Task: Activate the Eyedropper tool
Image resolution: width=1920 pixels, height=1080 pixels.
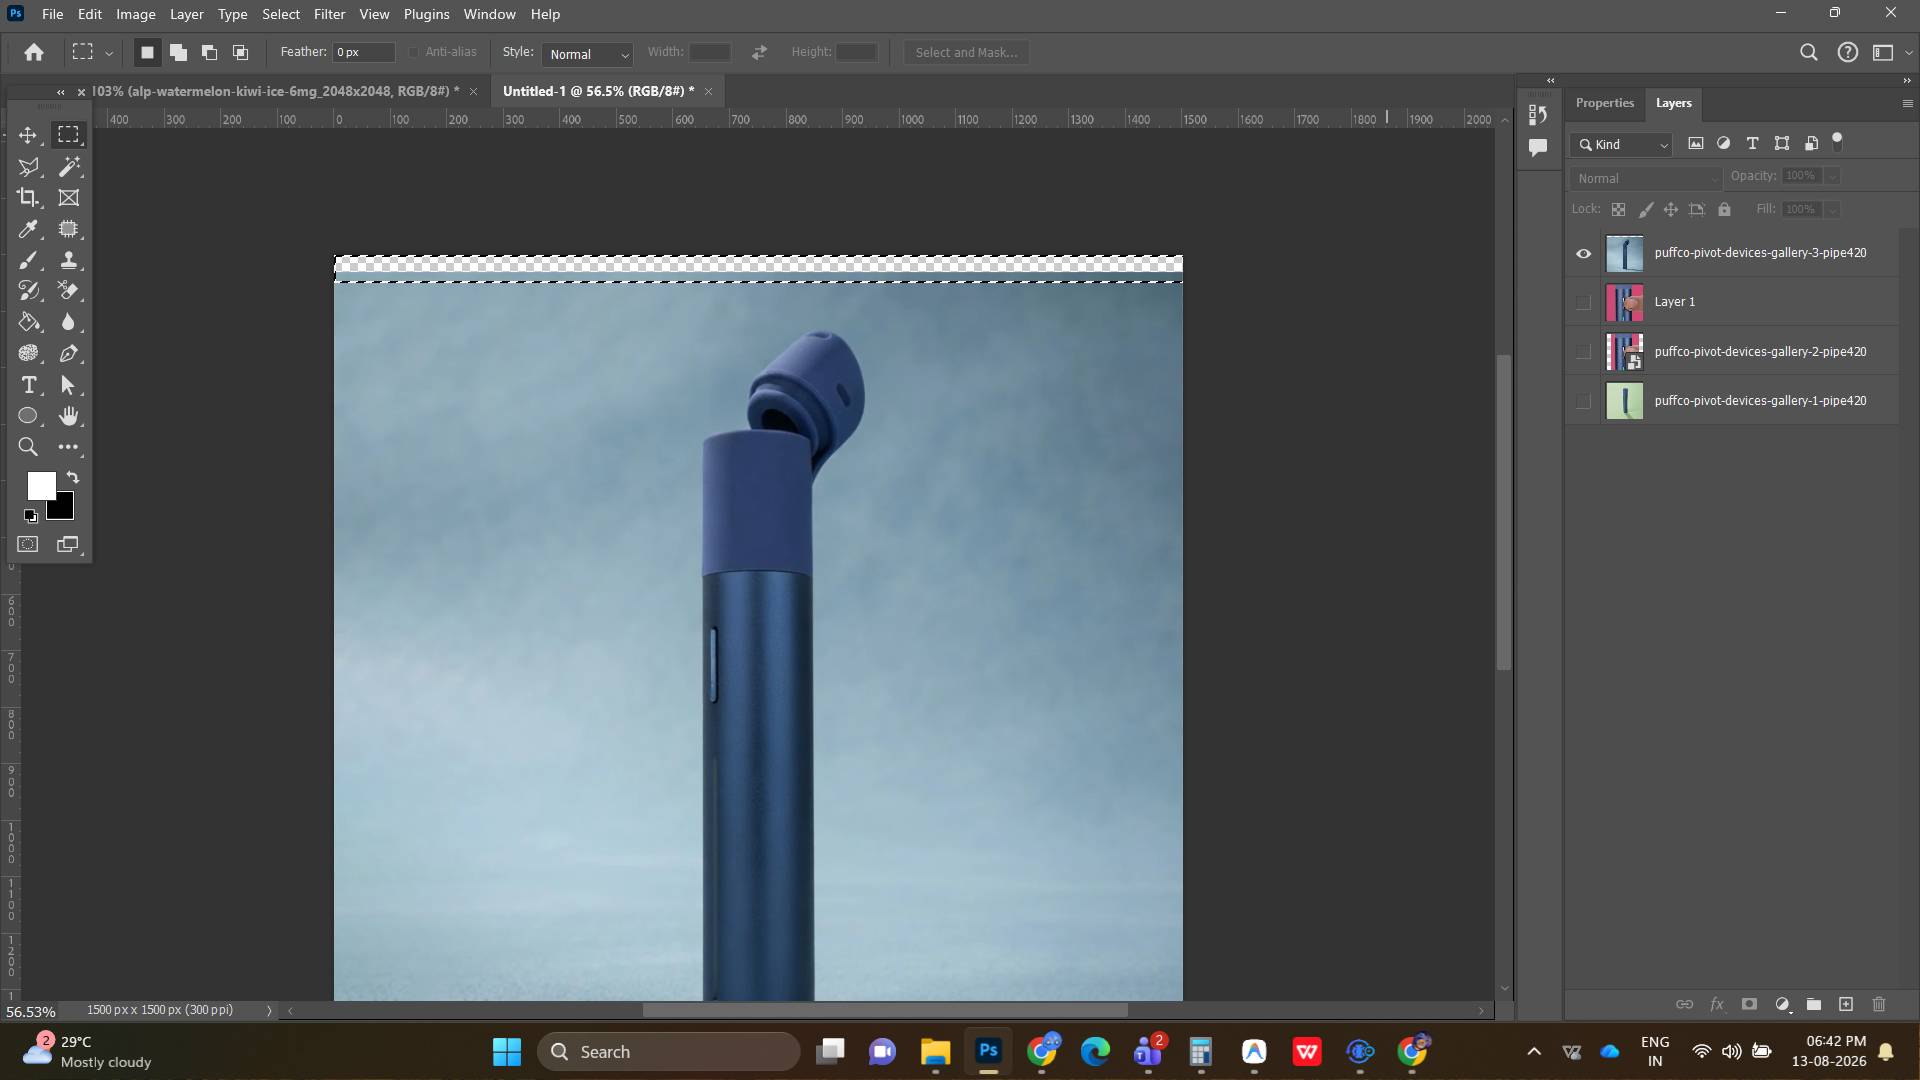Action: [28, 229]
